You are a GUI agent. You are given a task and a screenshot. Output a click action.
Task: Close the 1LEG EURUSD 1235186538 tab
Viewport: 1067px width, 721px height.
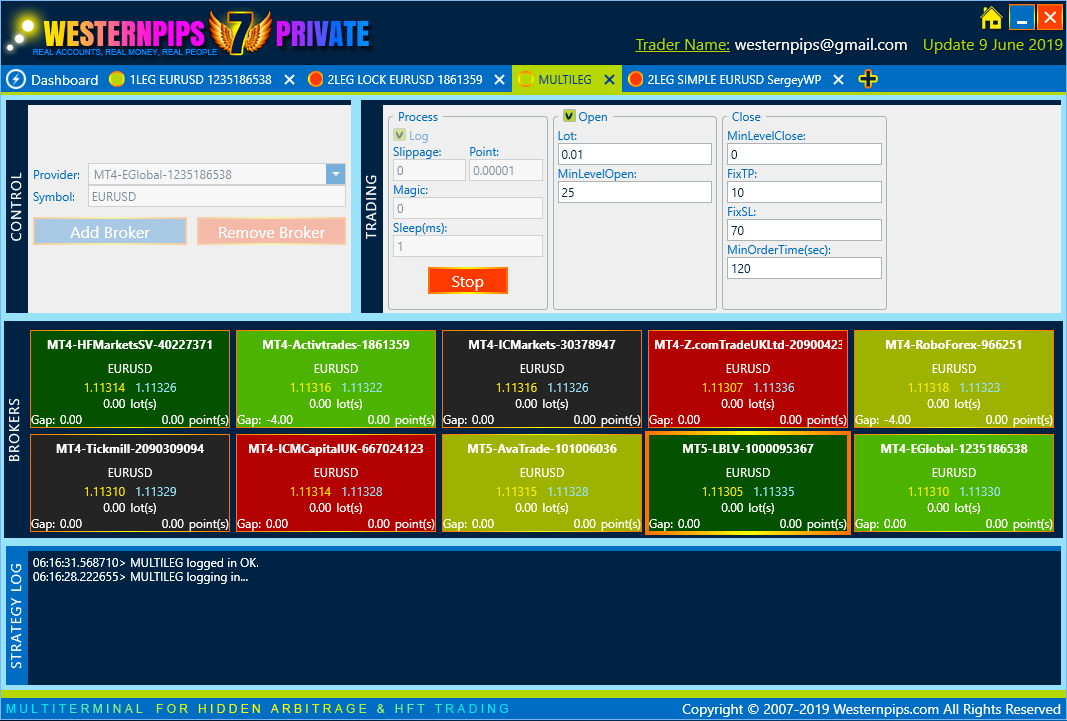[x=289, y=80]
